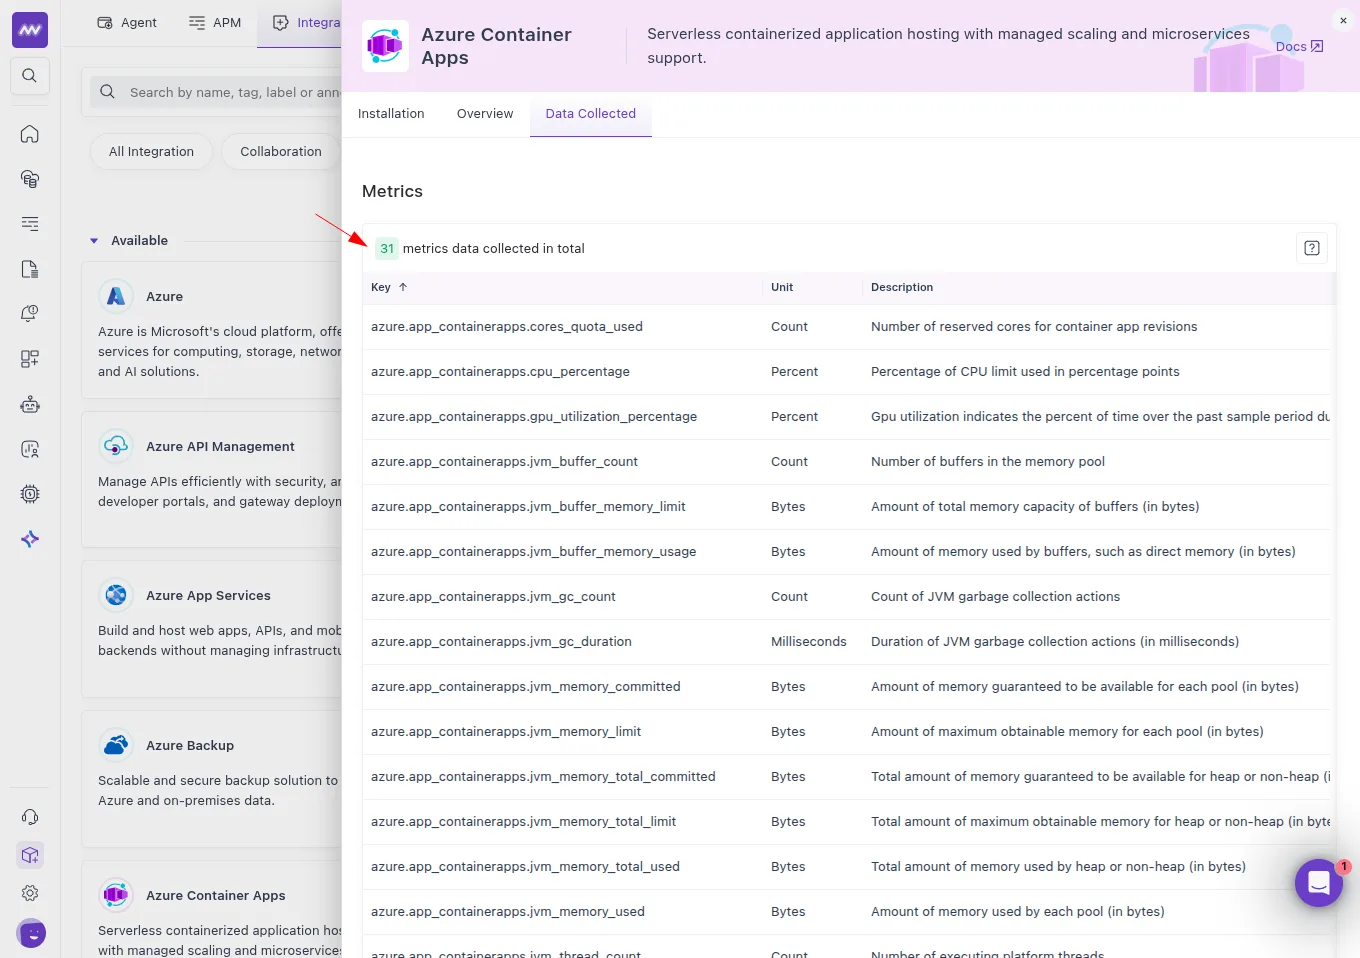Viewport: 1360px width, 958px height.
Task: Open the Azure Backup card
Action: tap(212, 778)
